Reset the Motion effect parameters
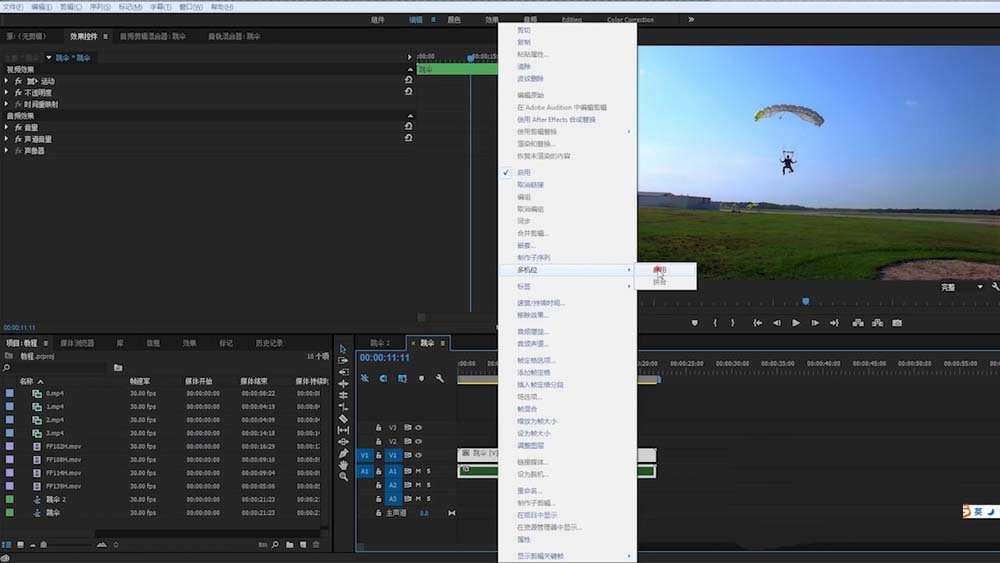Image resolution: width=1000 pixels, height=563 pixels. [x=408, y=80]
